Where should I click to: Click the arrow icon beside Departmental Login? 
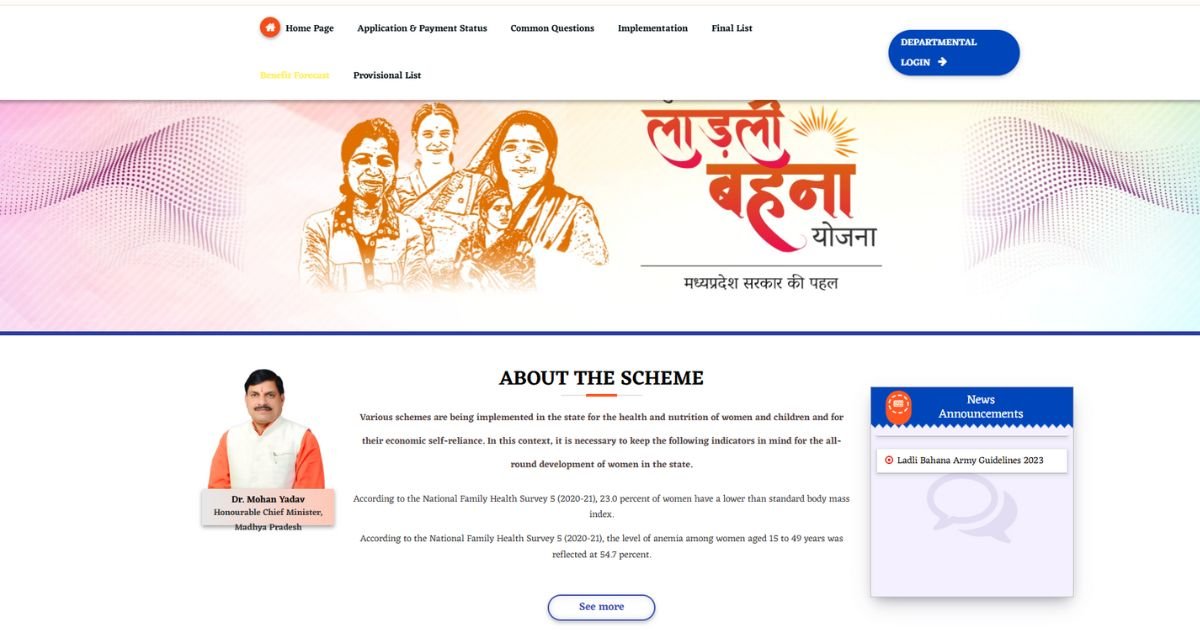(942, 62)
